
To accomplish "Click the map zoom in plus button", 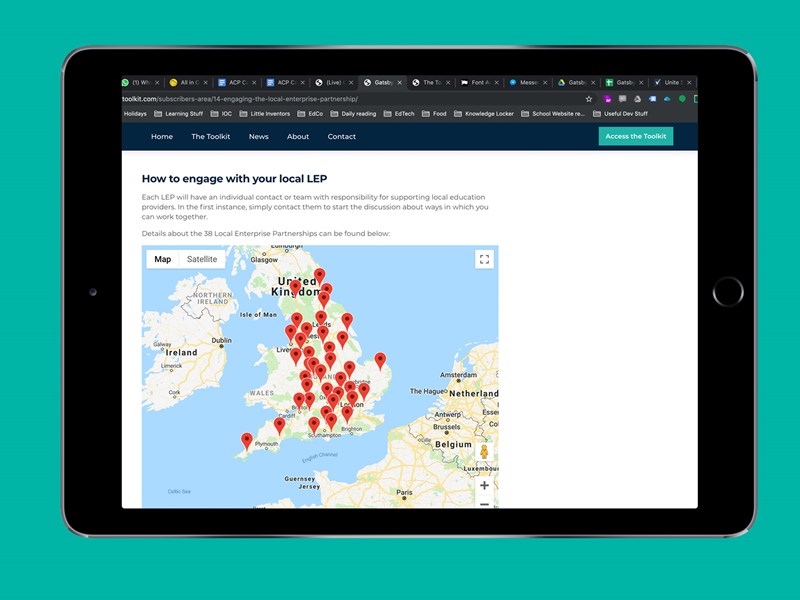I will [484, 485].
